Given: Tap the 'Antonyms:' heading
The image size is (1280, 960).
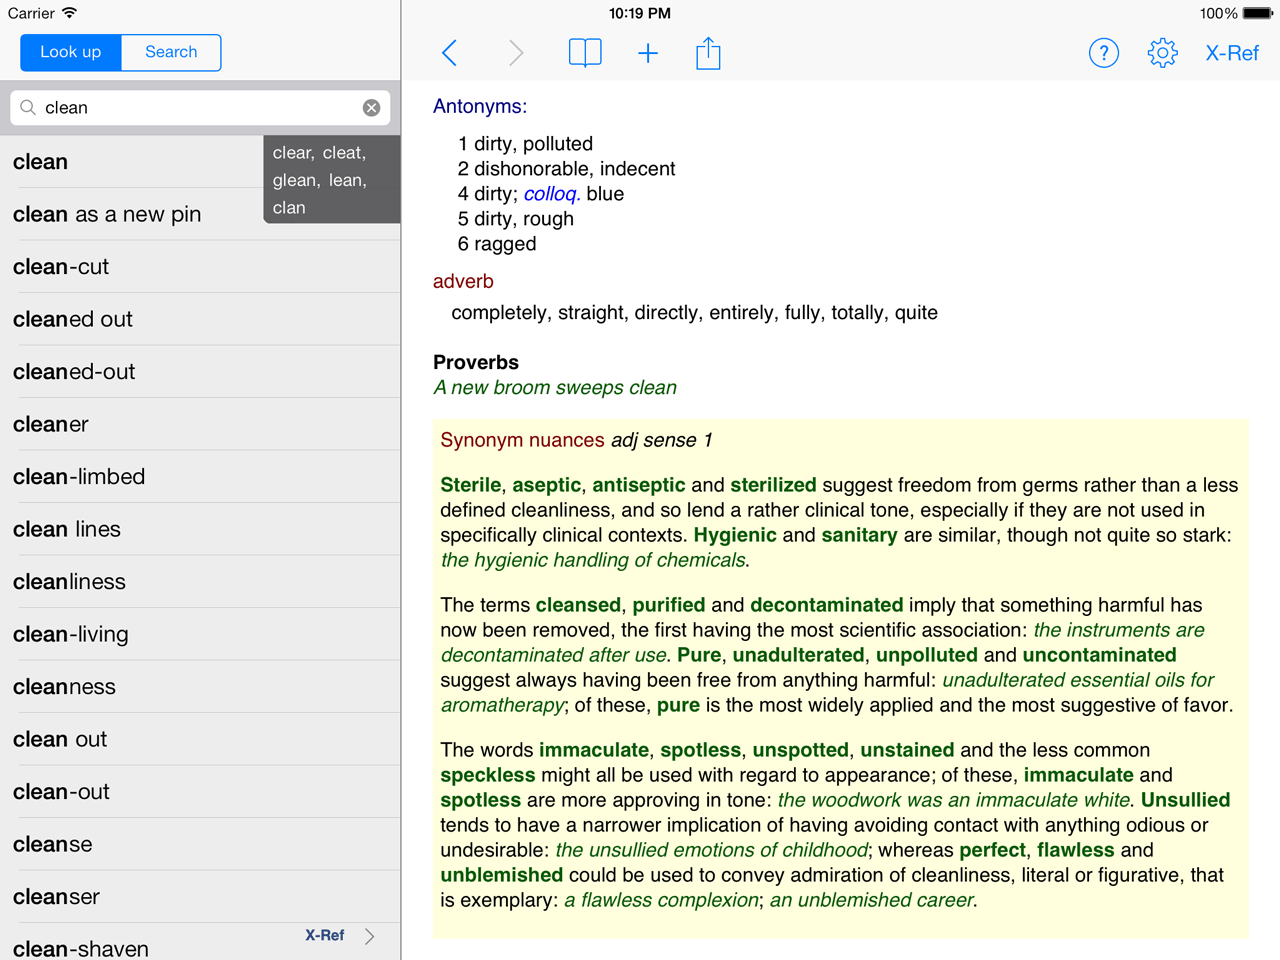Looking at the screenshot, I should point(480,107).
